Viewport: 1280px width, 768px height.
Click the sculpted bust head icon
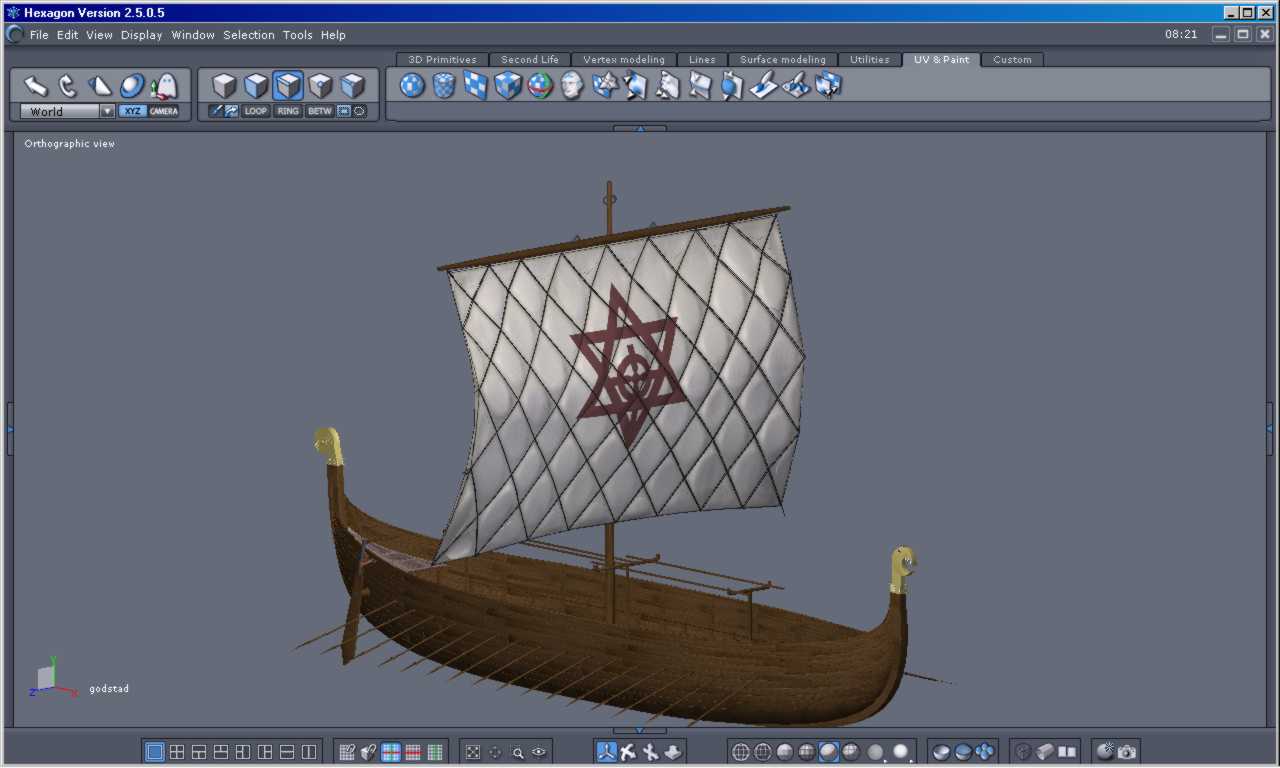tap(572, 86)
